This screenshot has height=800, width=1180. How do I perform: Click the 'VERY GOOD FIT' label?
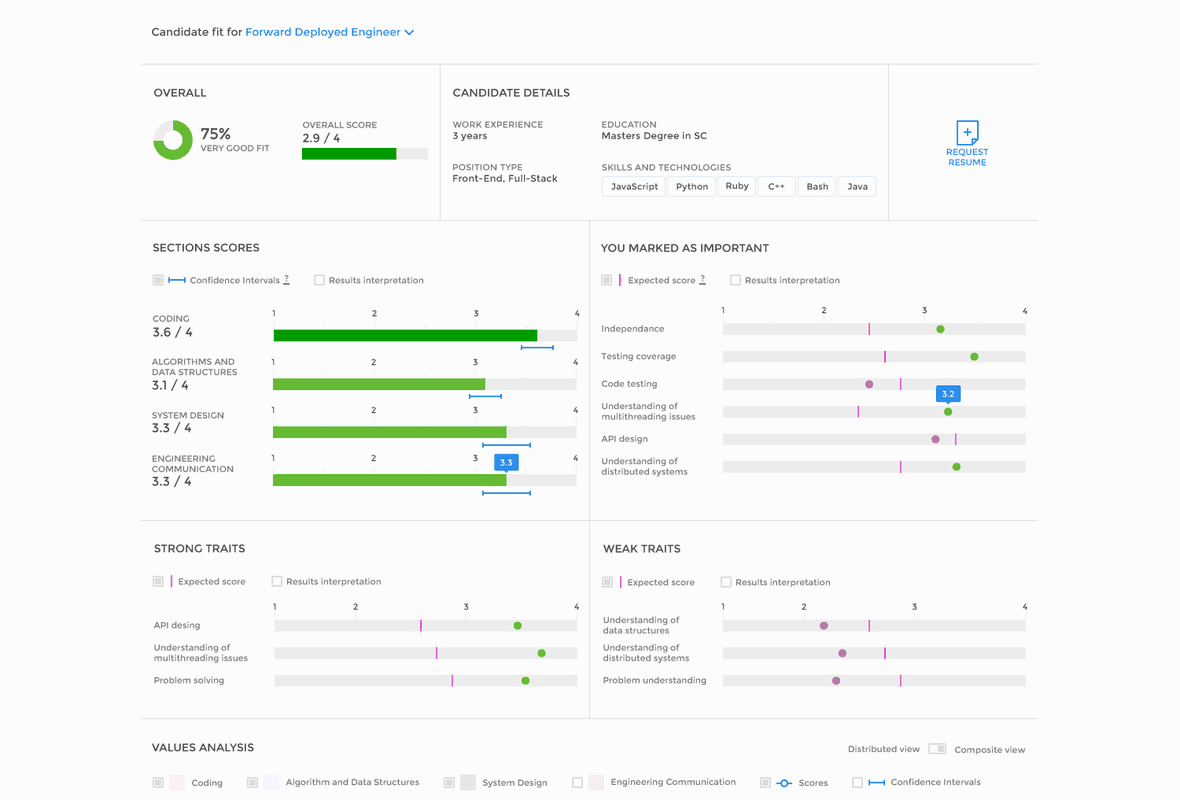pyautogui.click(x=235, y=148)
